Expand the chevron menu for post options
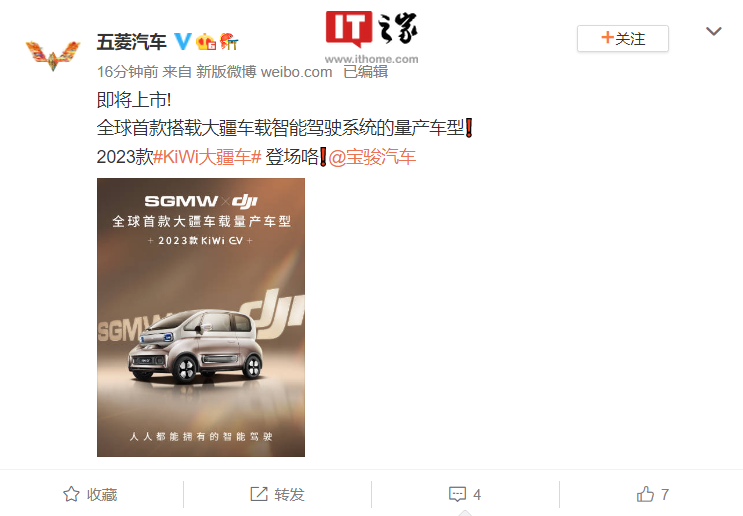This screenshot has height=516, width=743. tap(714, 31)
